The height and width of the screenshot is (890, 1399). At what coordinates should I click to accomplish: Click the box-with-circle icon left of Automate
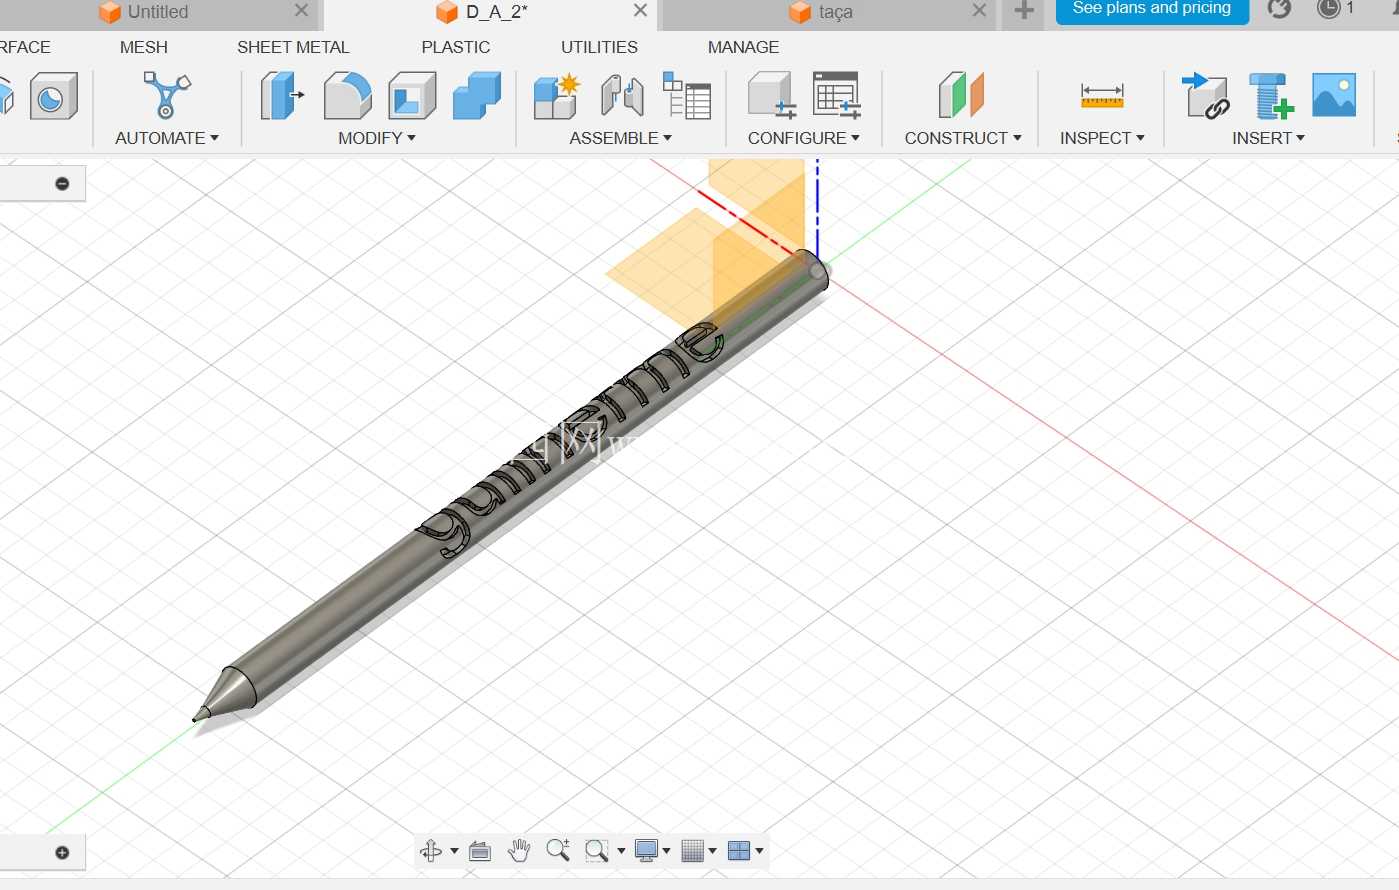53,96
